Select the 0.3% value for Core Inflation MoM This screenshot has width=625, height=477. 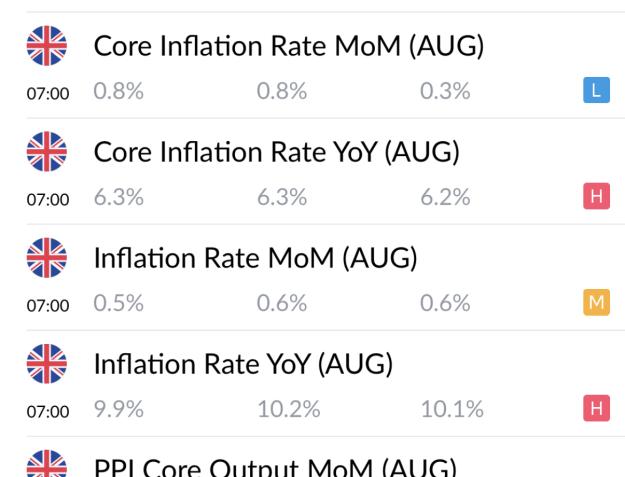tap(445, 91)
